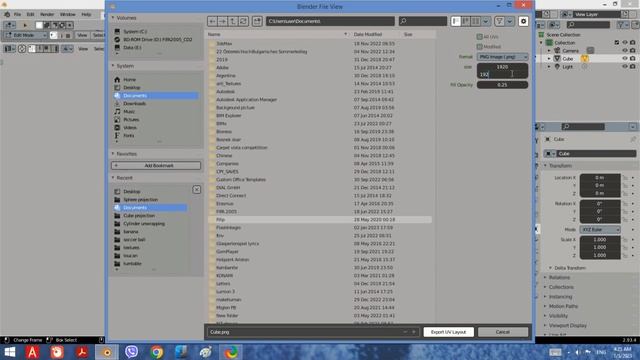Screen dimensions: 640x360
Task: Disable Cube render camera icon in outliner
Action: pos(633,59)
